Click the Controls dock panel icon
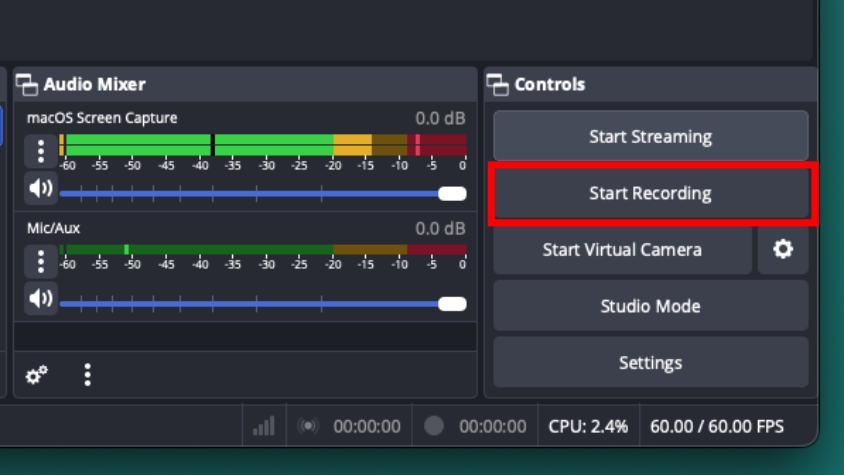The height and width of the screenshot is (475, 844). (x=498, y=85)
